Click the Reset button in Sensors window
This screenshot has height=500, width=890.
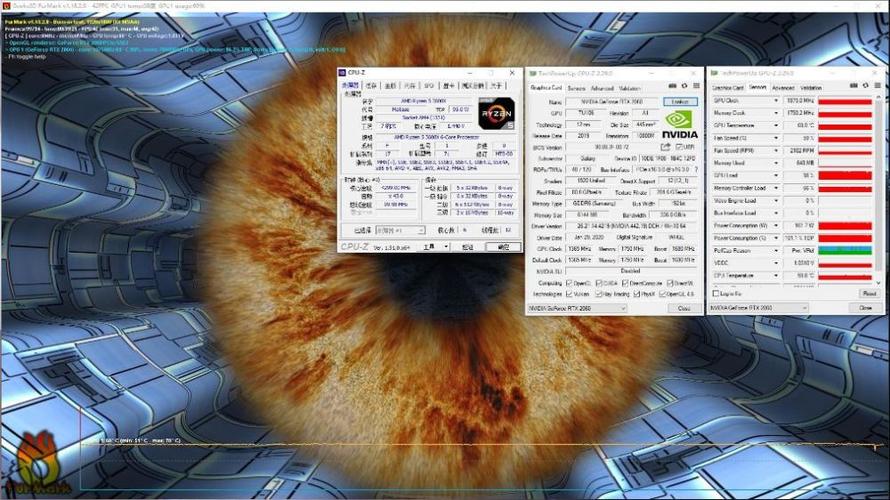(x=869, y=293)
